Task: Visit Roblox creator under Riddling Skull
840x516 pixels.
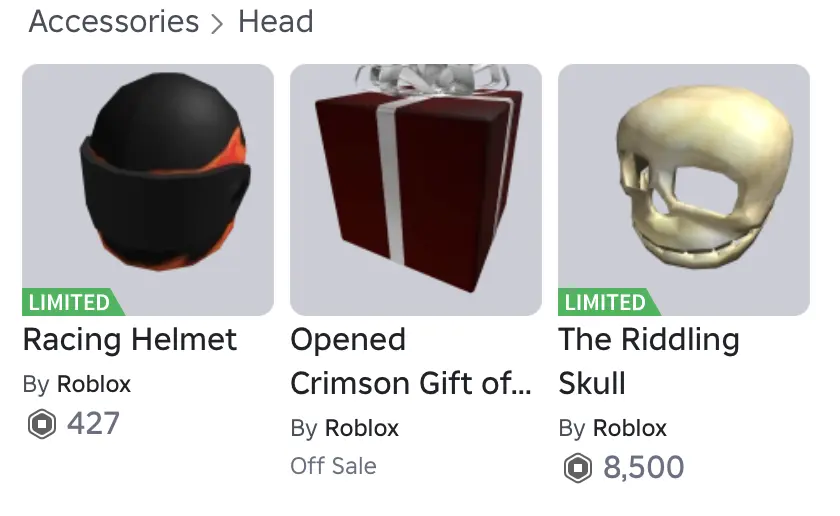Action: (630, 428)
